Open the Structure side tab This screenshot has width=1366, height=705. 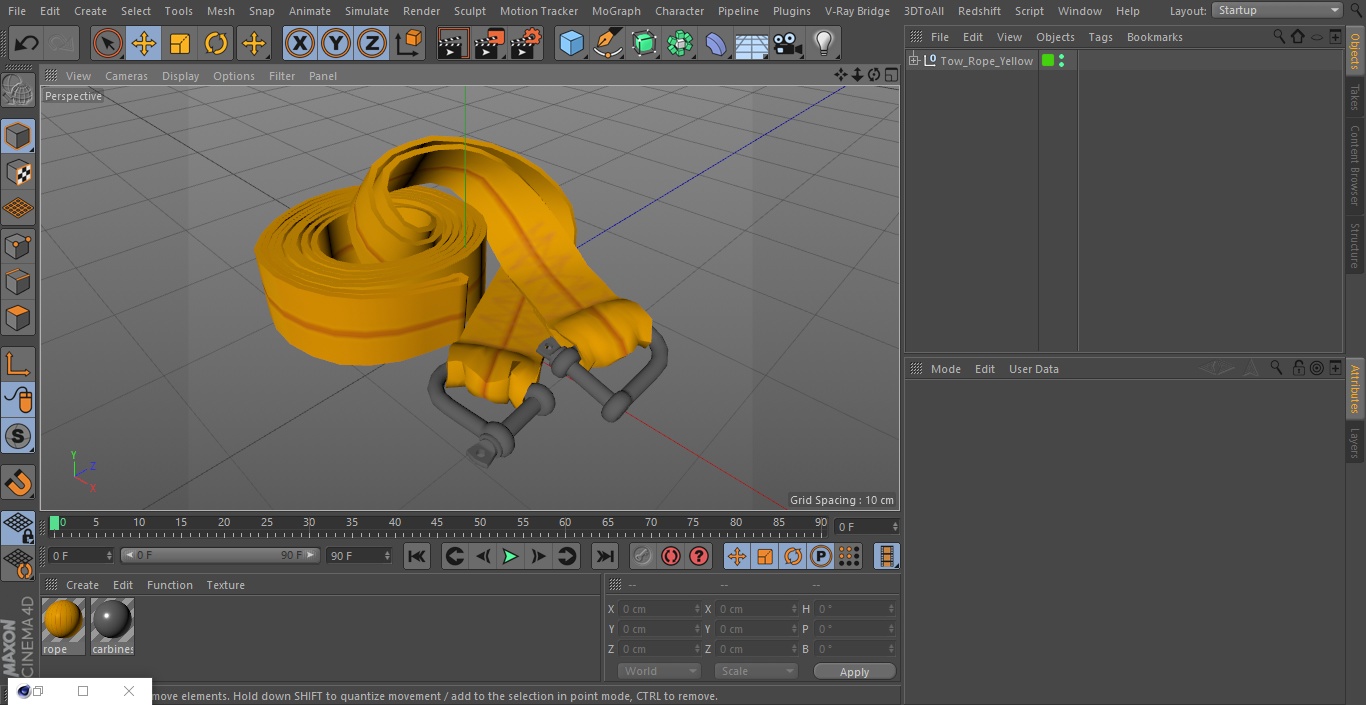(x=1355, y=245)
